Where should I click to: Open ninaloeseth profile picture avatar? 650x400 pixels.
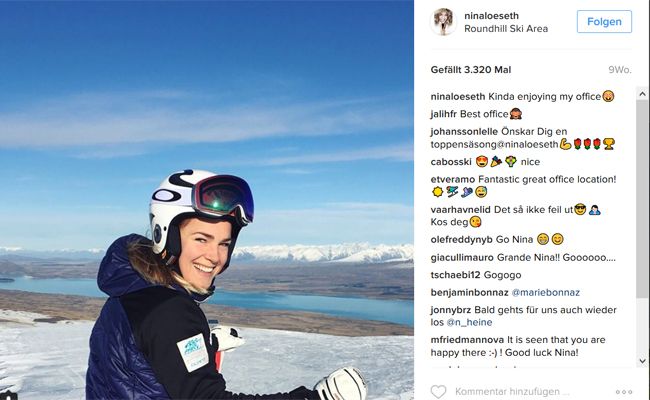(x=444, y=21)
